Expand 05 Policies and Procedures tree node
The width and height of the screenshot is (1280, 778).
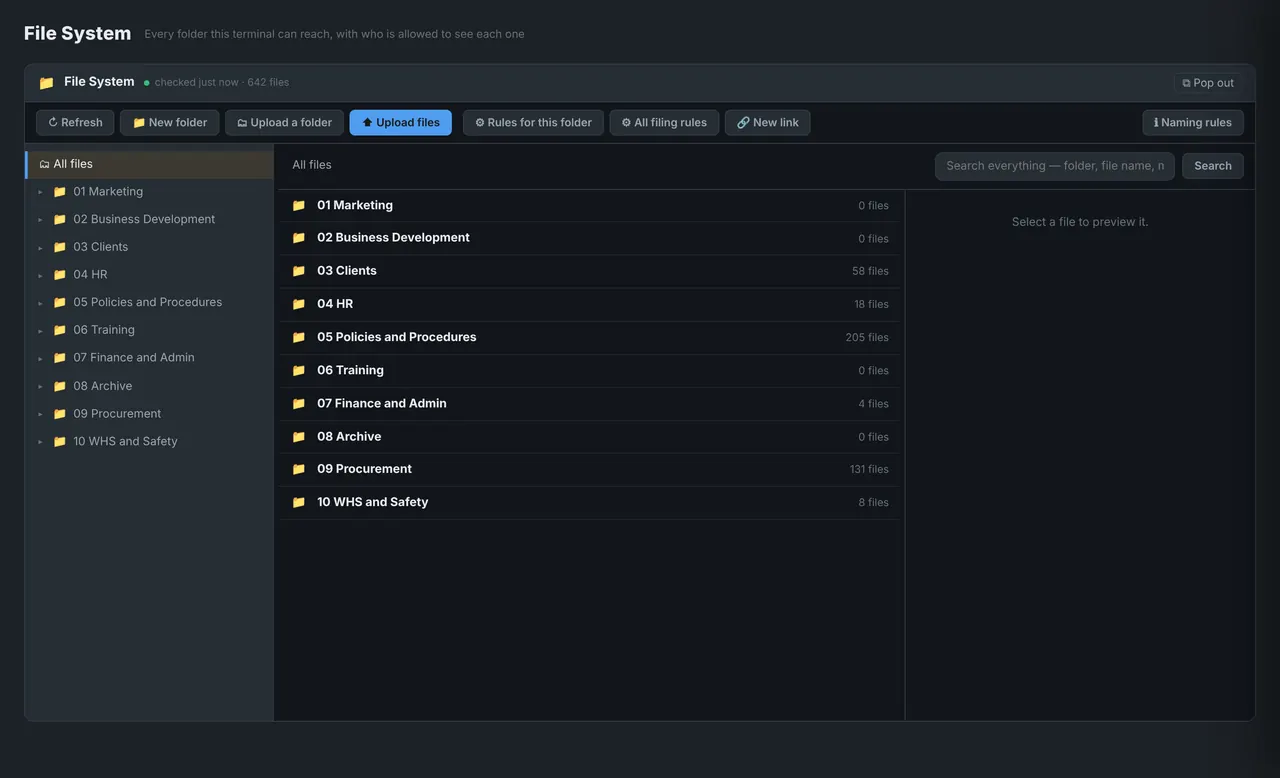40,303
